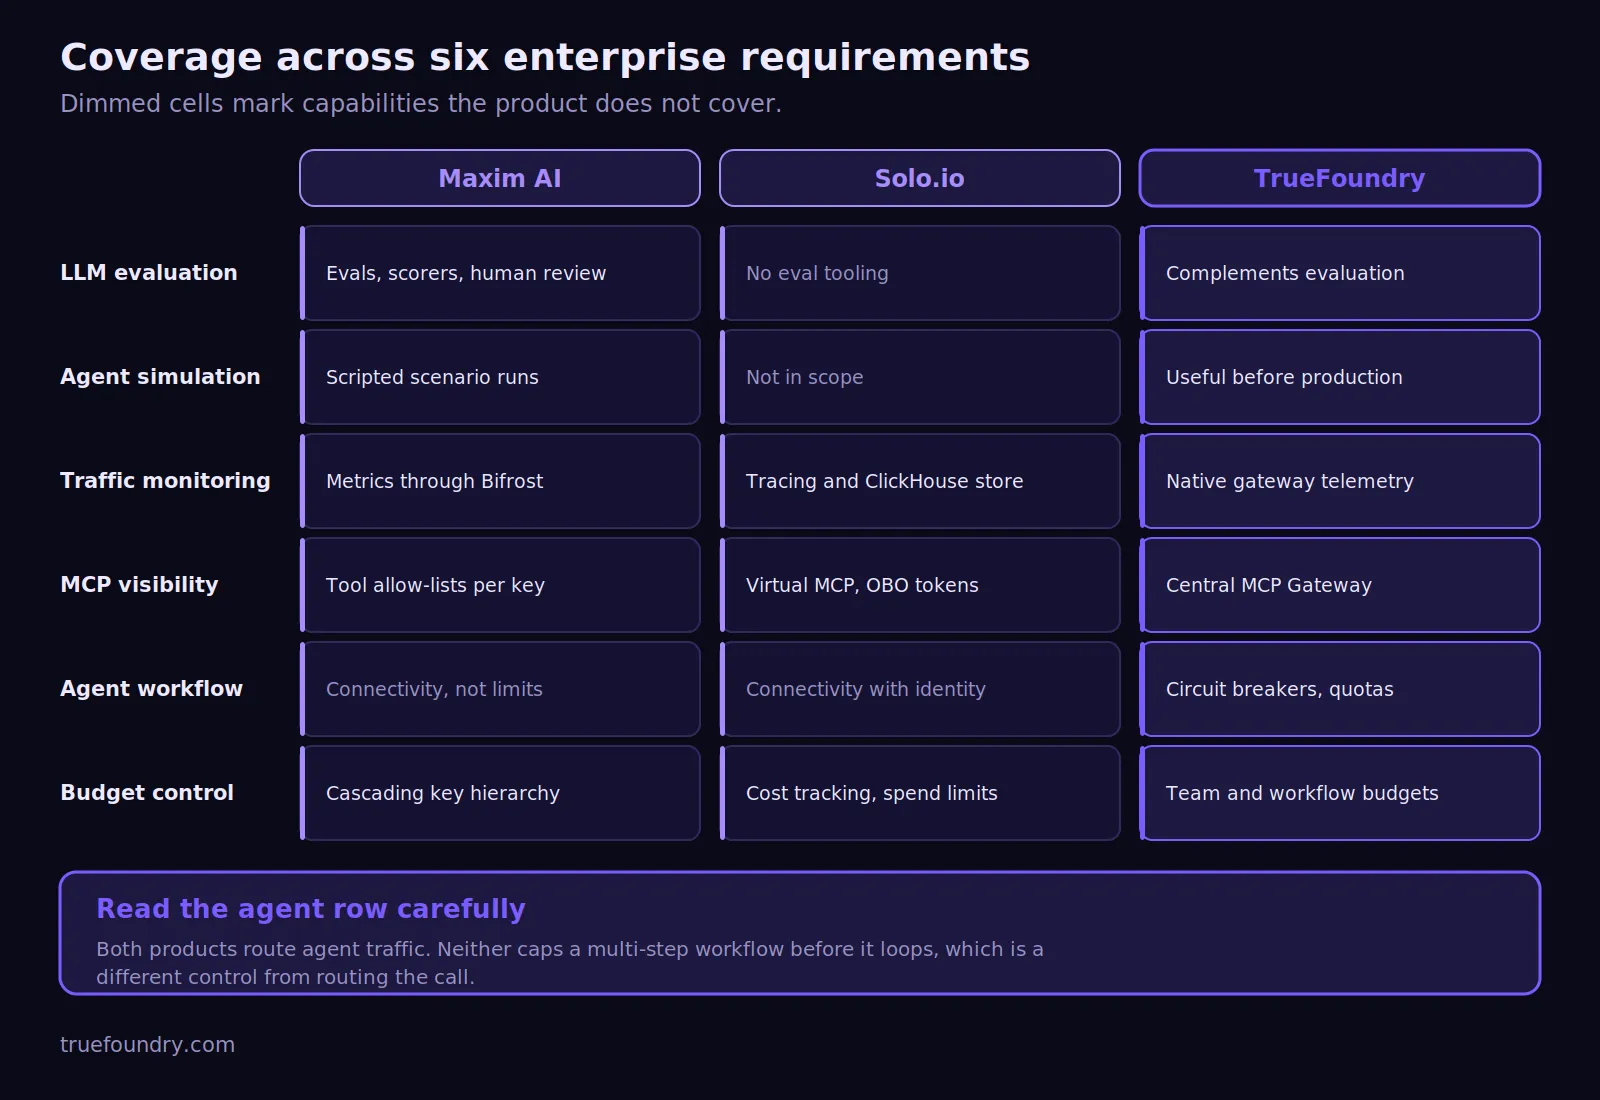Open the truefoundry.com link
The width and height of the screenshot is (1600, 1100).
pyautogui.click(x=147, y=1045)
